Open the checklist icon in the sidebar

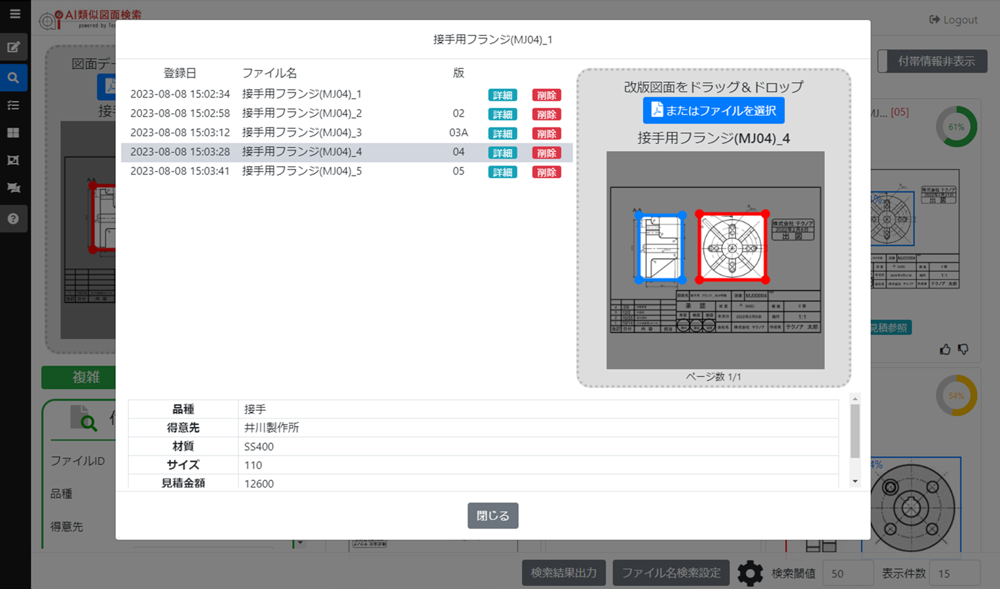[14, 104]
